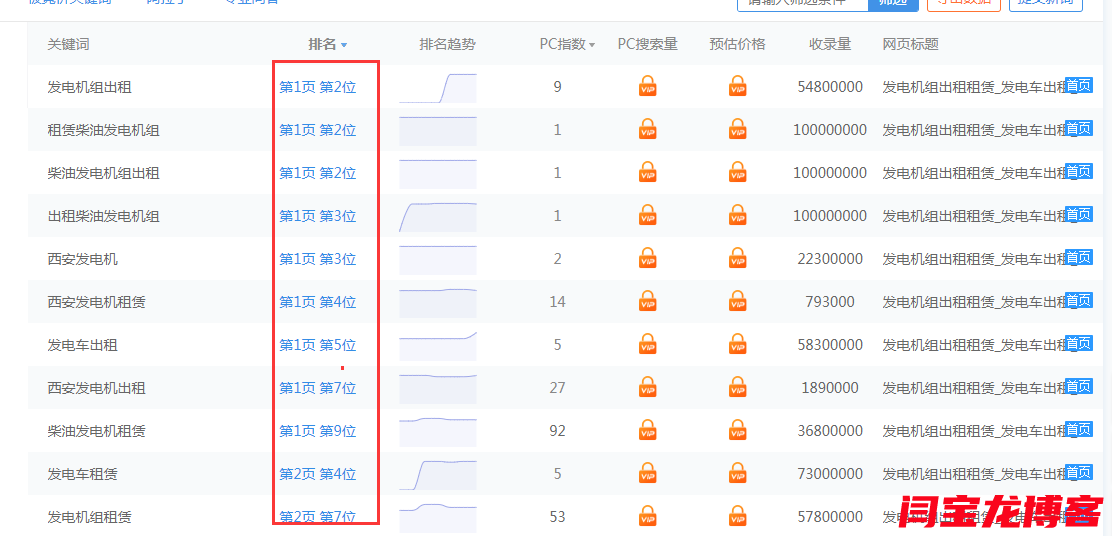View the rank trend chart for 西安发电机出租
Image resolution: width=1112 pixels, height=536 pixels.
[438, 389]
